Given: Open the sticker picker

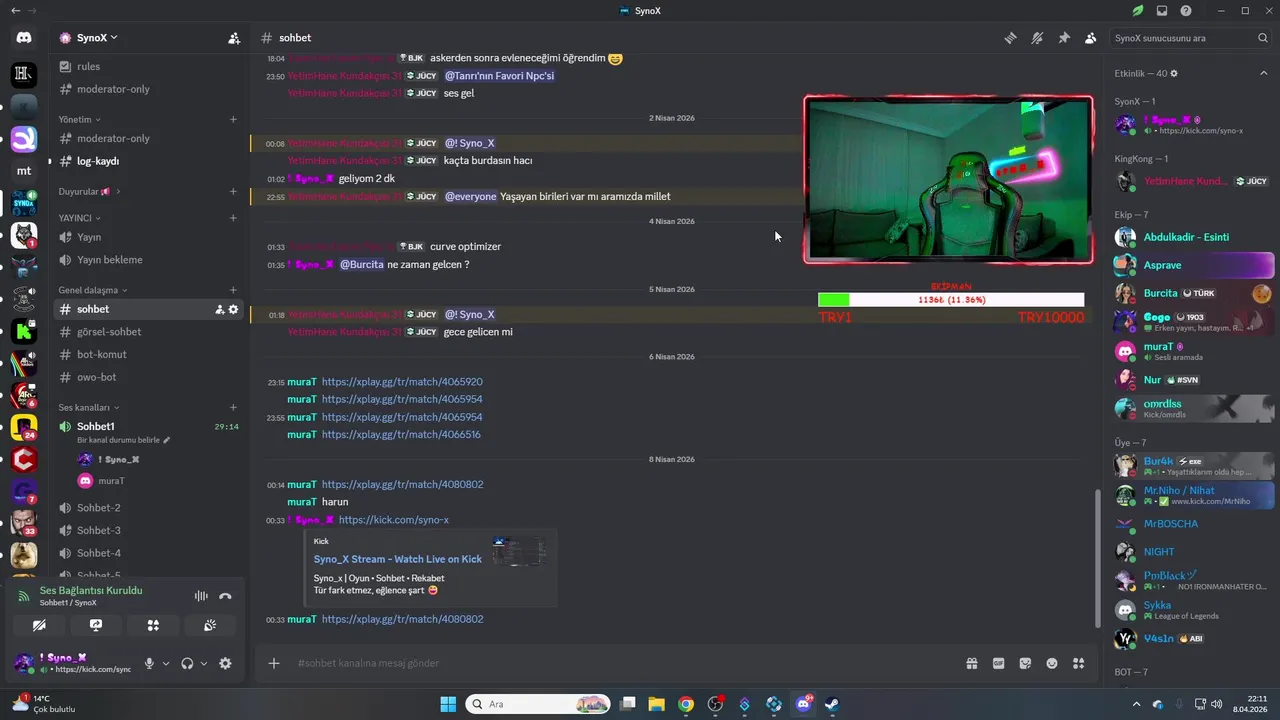Looking at the screenshot, I should (1025, 663).
